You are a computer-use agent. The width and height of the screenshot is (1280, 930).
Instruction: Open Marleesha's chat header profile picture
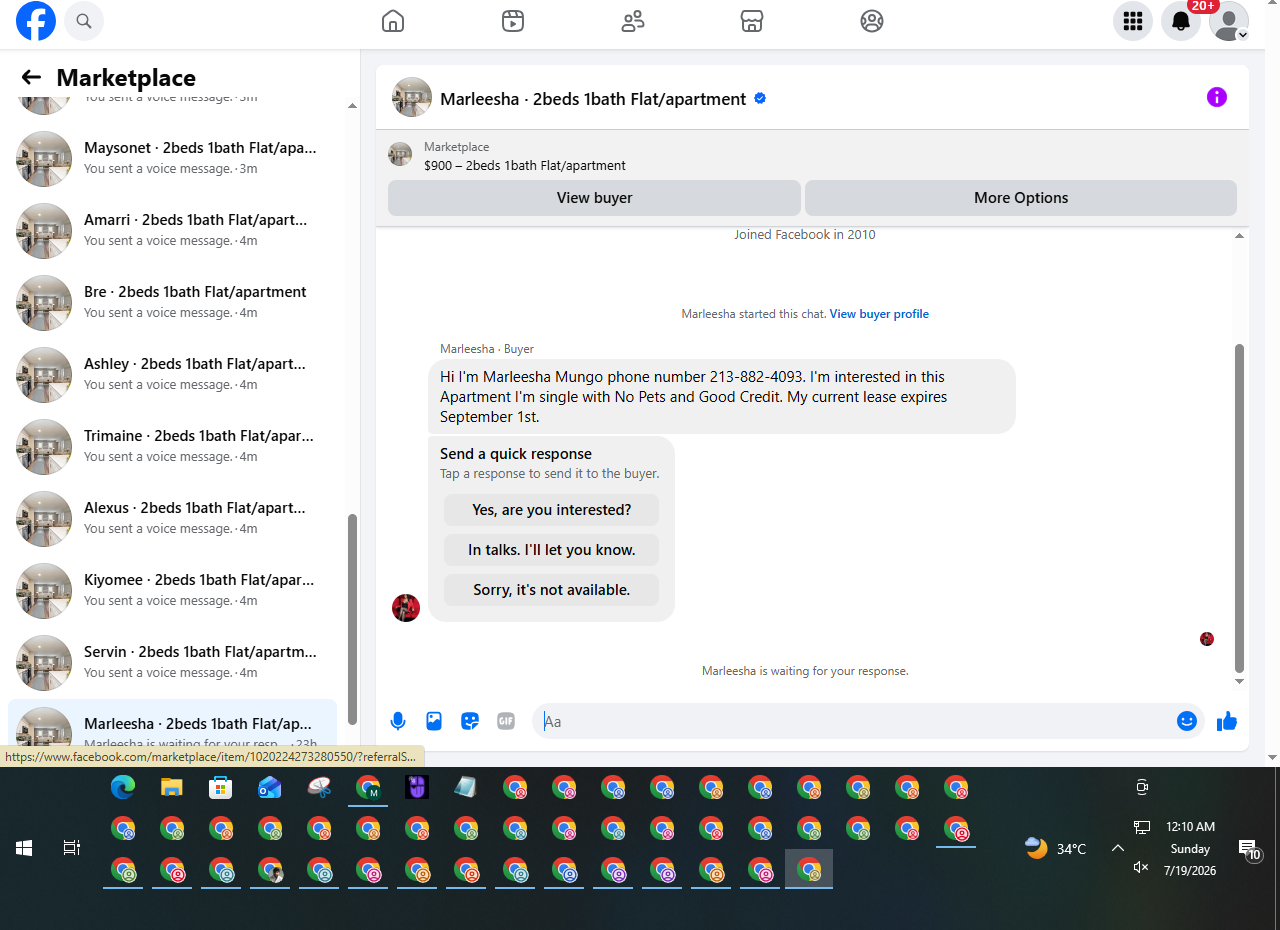click(412, 97)
